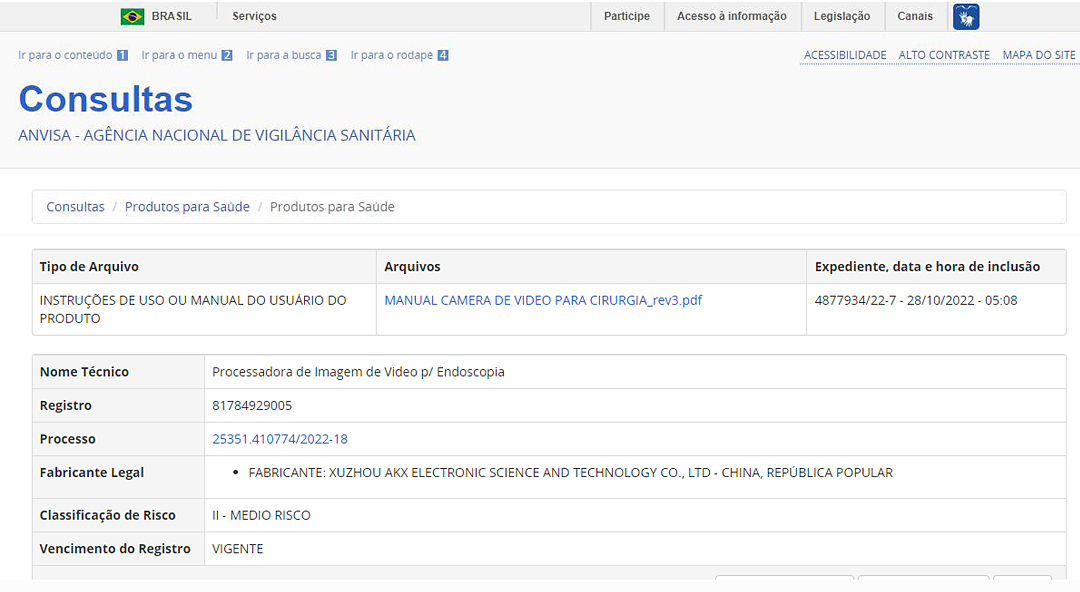Toggle ALTO CONTRASTE mode
This screenshot has height=592, width=1080.
tap(944, 55)
